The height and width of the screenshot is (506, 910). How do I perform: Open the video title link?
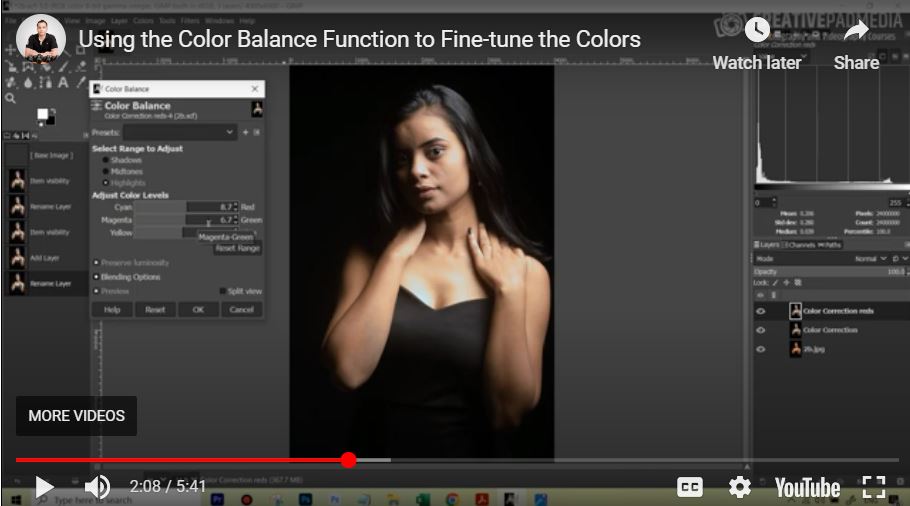[x=359, y=39]
